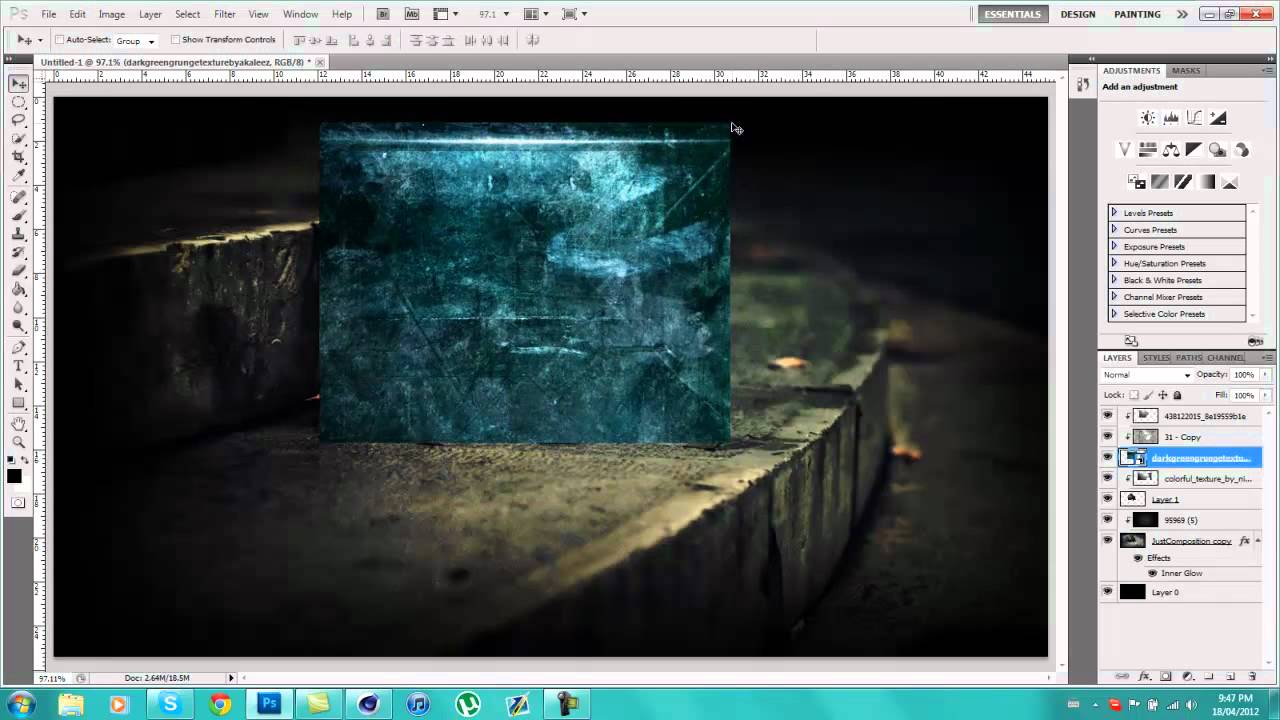The width and height of the screenshot is (1280, 720).
Task: Toggle the Auto-Select checkbox
Action: pos(59,40)
